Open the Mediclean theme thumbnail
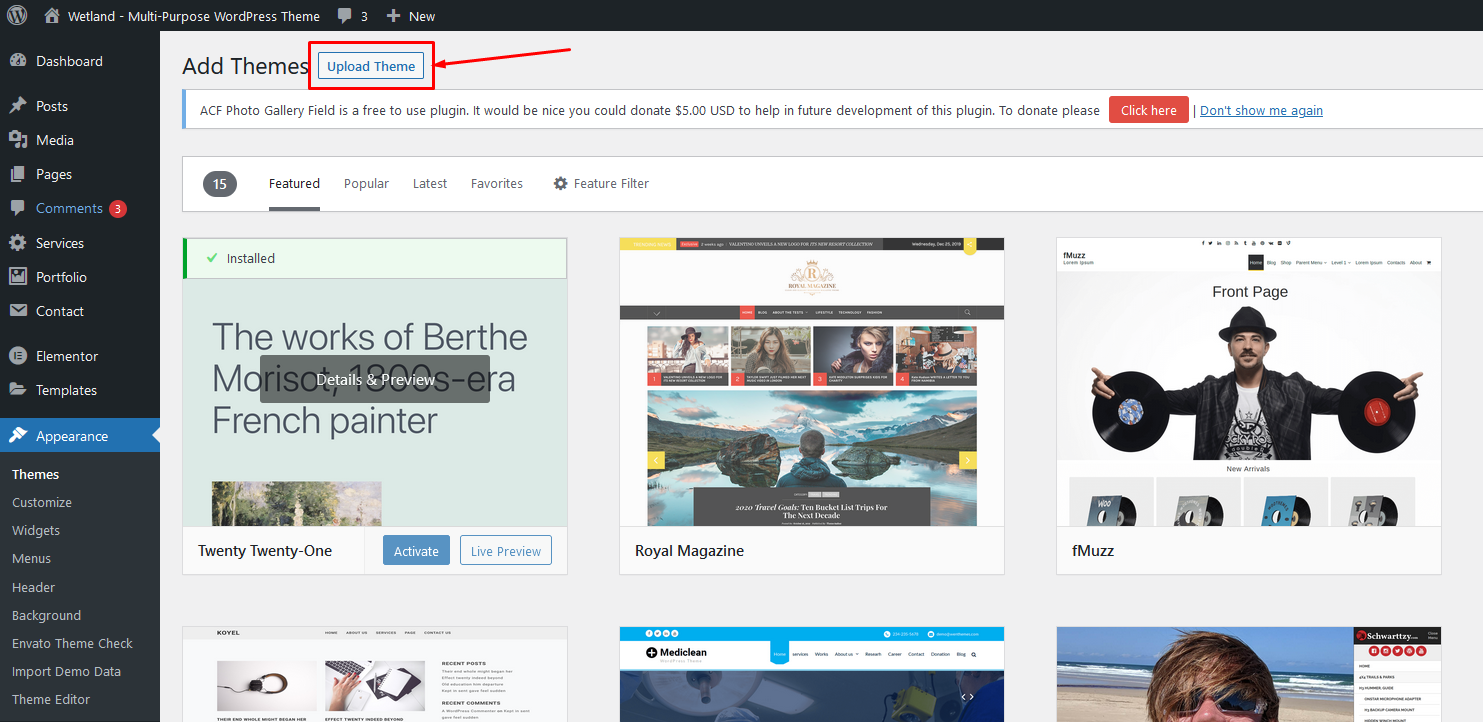This screenshot has height=722, width=1483. click(x=811, y=674)
